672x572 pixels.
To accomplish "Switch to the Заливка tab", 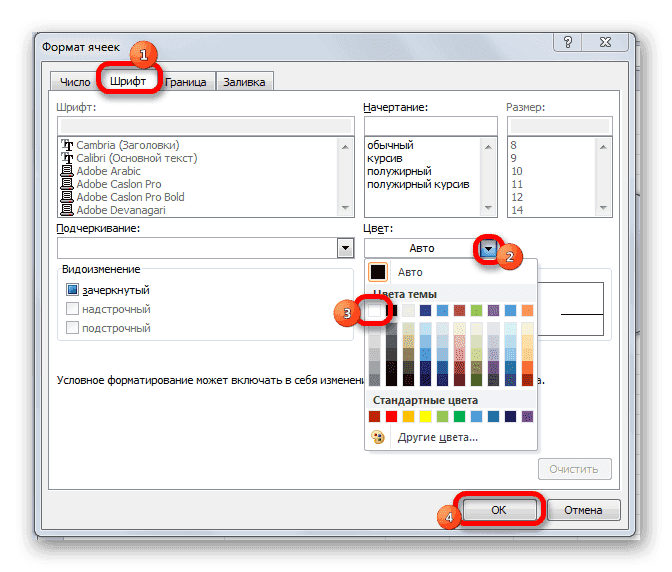I will (x=244, y=82).
